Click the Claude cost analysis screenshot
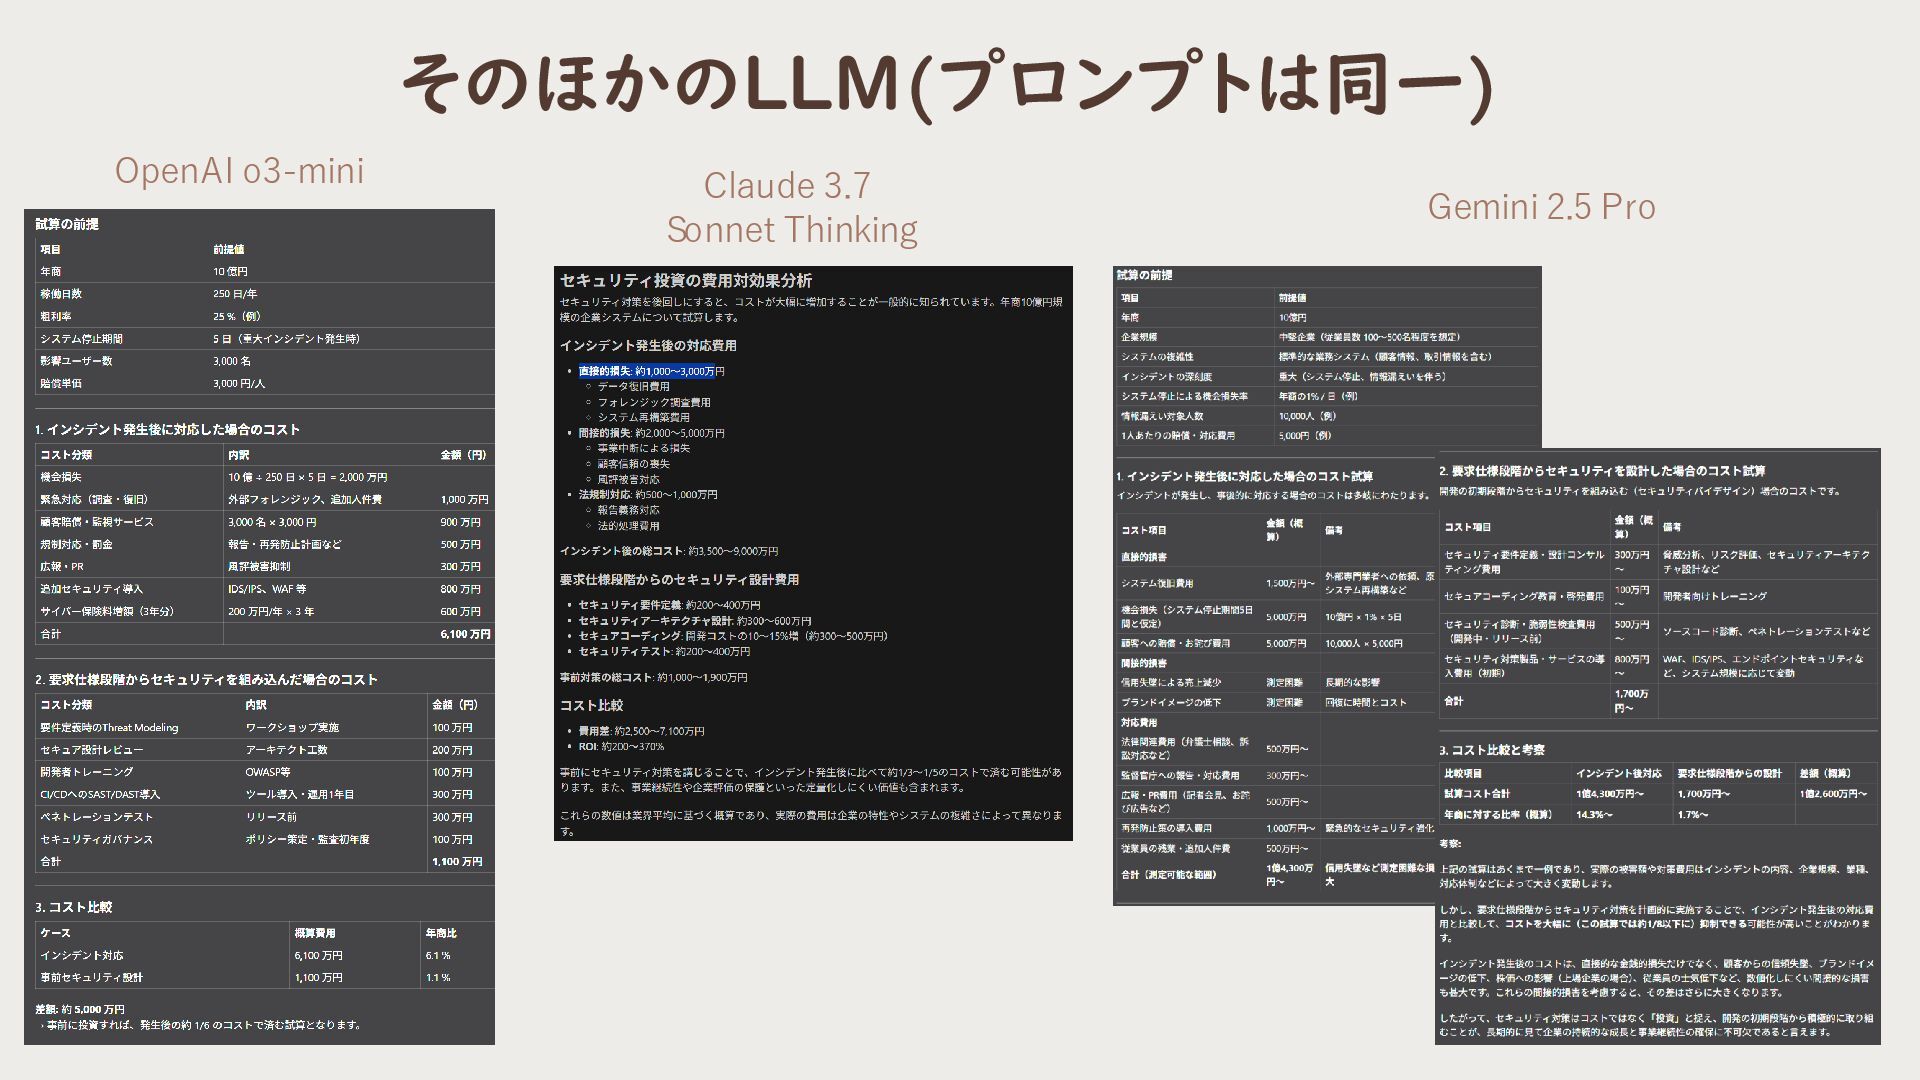1920x1080 pixels. coord(812,553)
